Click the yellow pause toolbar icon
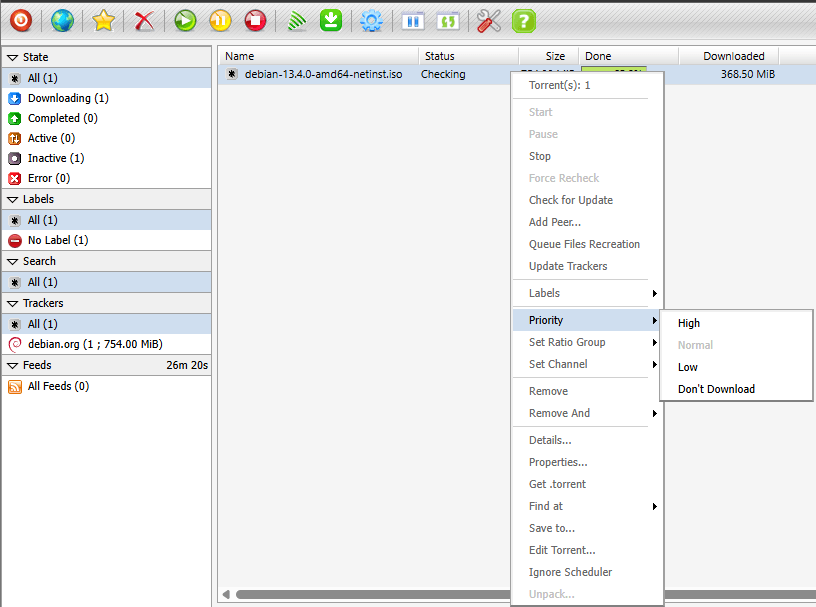This screenshot has height=607, width=816. [x=220, y=21]
